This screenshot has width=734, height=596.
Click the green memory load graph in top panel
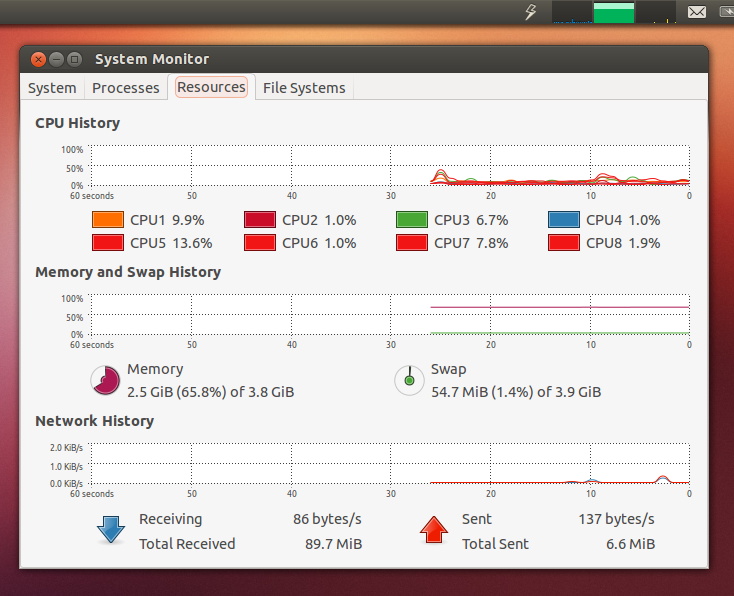coord(614,12)
